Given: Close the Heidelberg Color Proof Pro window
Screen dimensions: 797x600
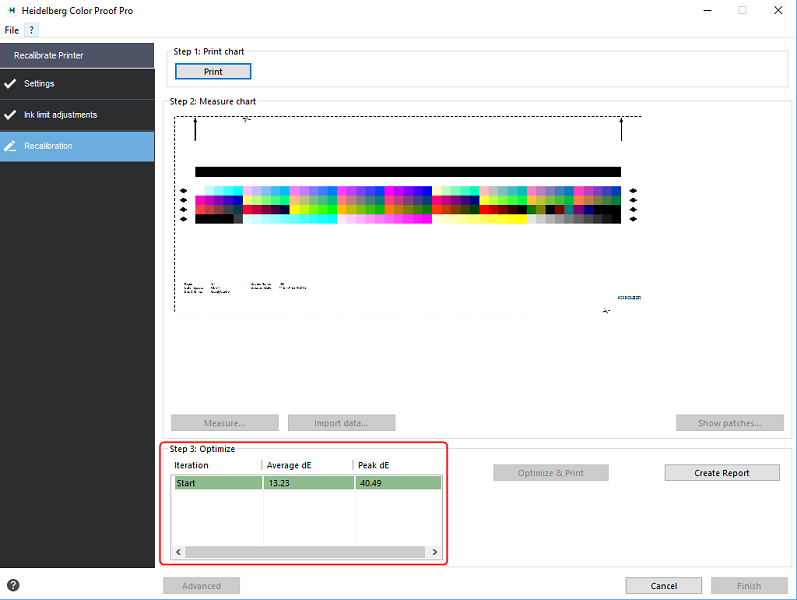Looking at the screenshot, I should tap(778, 10).
